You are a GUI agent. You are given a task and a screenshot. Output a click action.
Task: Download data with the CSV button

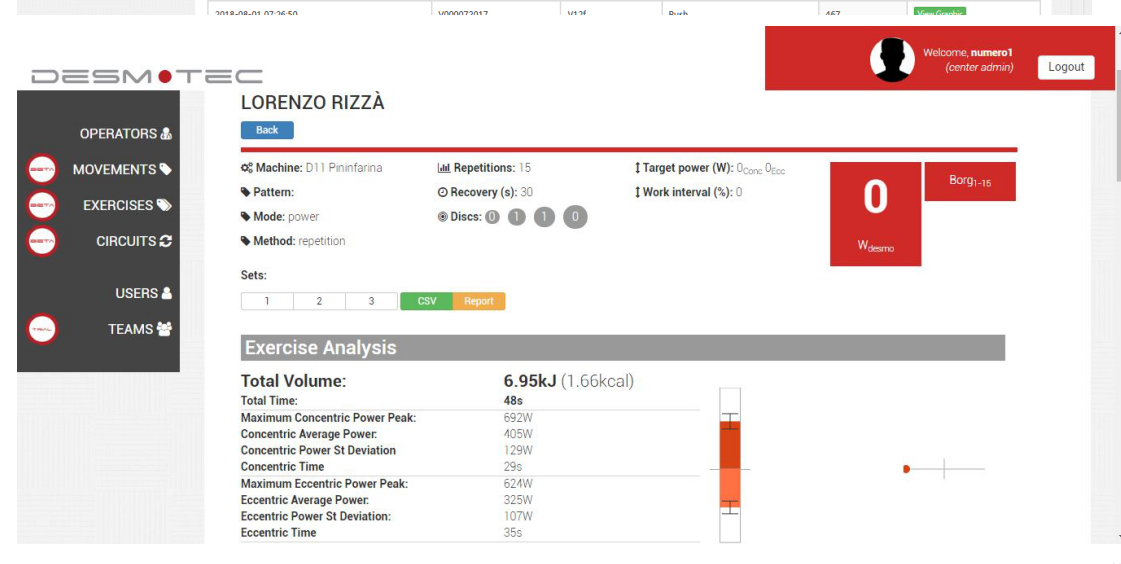pos(426,301)
